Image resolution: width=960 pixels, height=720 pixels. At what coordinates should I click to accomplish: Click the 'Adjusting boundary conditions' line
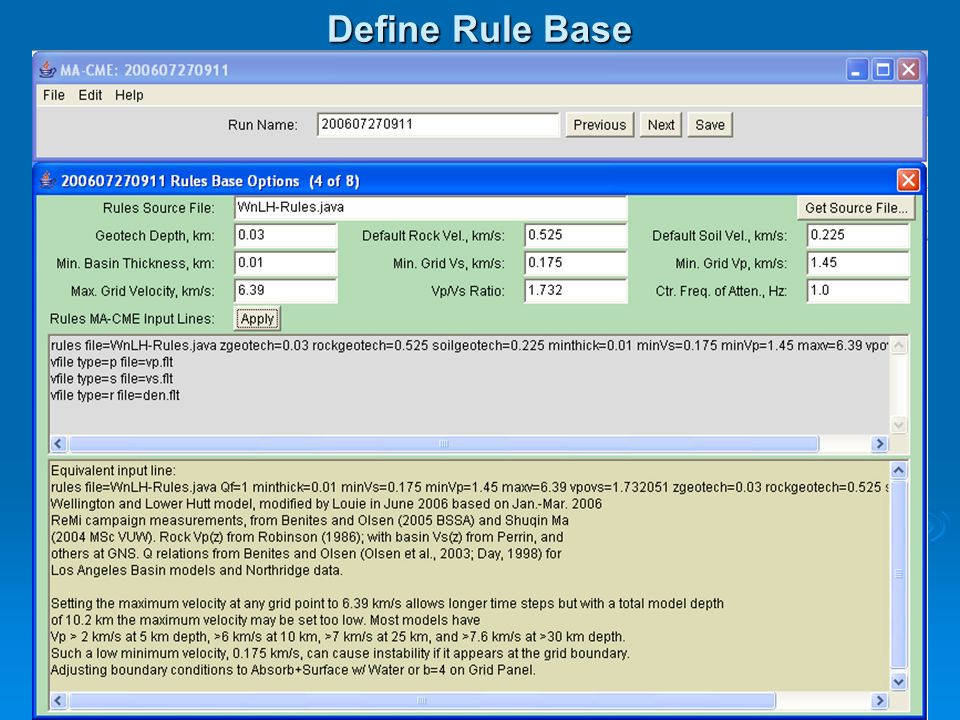(293, 670)
